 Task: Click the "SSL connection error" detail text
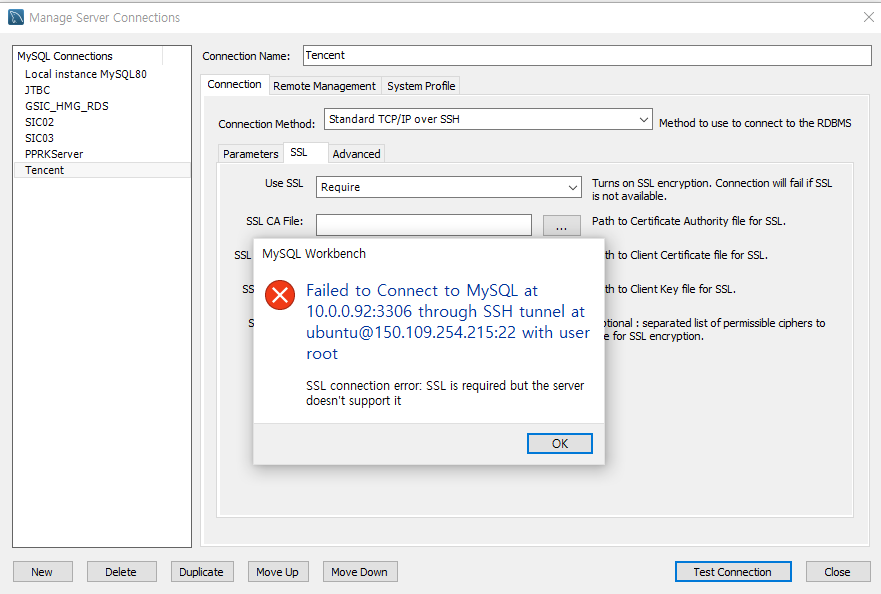coord(445,393)
